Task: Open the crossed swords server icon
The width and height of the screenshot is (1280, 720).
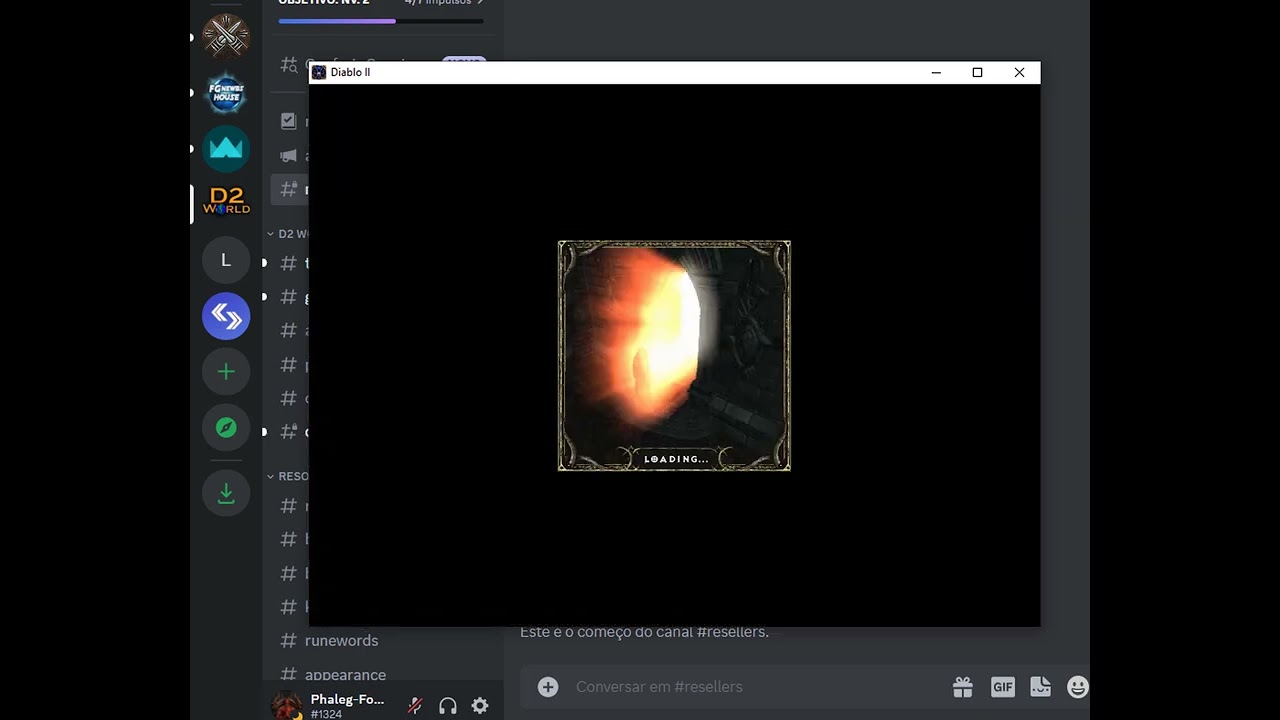Action: [x=226, y=37]
